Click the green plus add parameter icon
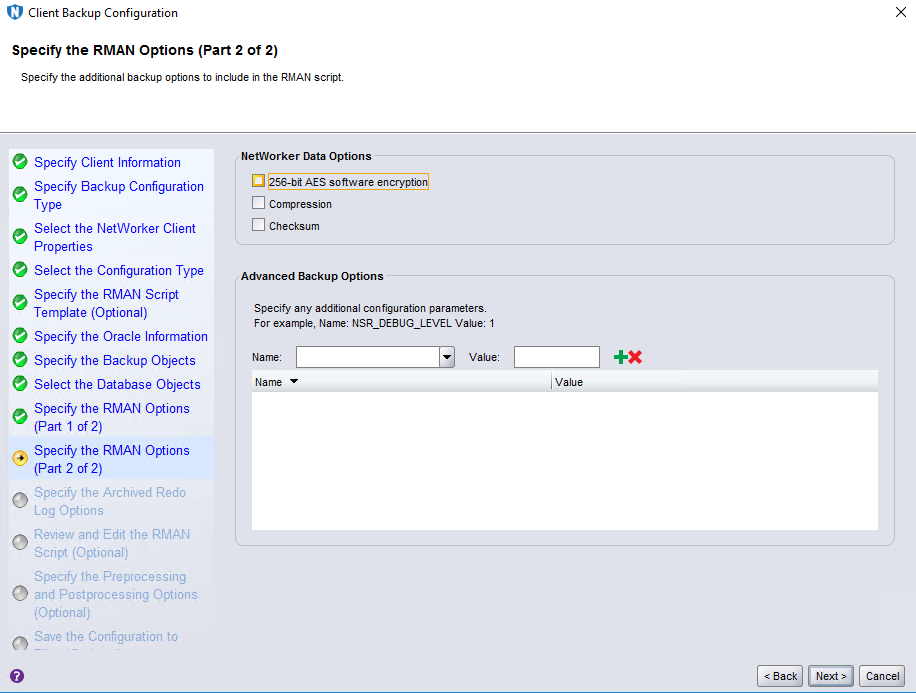 click(x=620, y=357)
